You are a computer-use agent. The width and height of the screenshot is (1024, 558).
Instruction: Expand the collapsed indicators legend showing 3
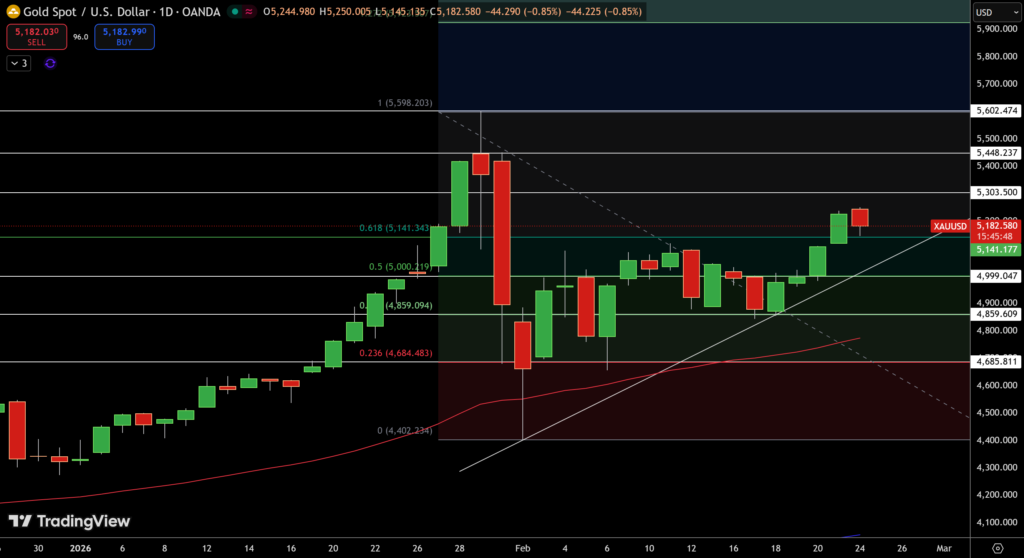tap(19, 63)
